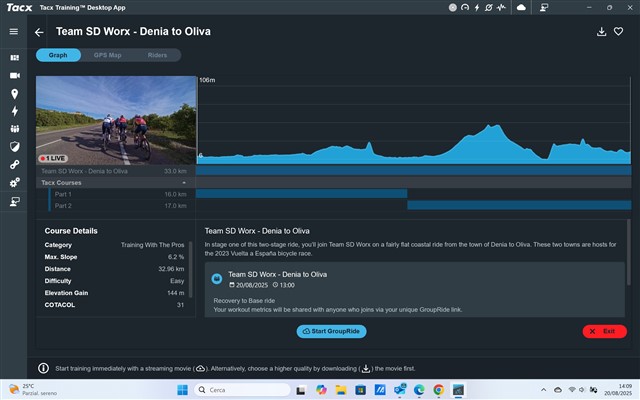The height and width of the screenshot is (400, 640).
Task: Open the lightning bolt workouts section
Action: click(x=15, y=111)
